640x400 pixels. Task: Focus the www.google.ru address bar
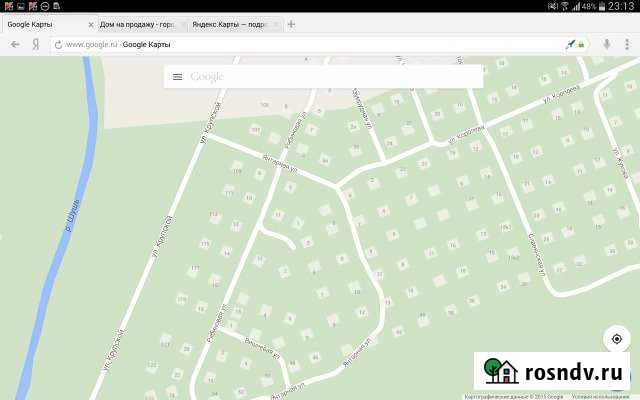point(300,45)
